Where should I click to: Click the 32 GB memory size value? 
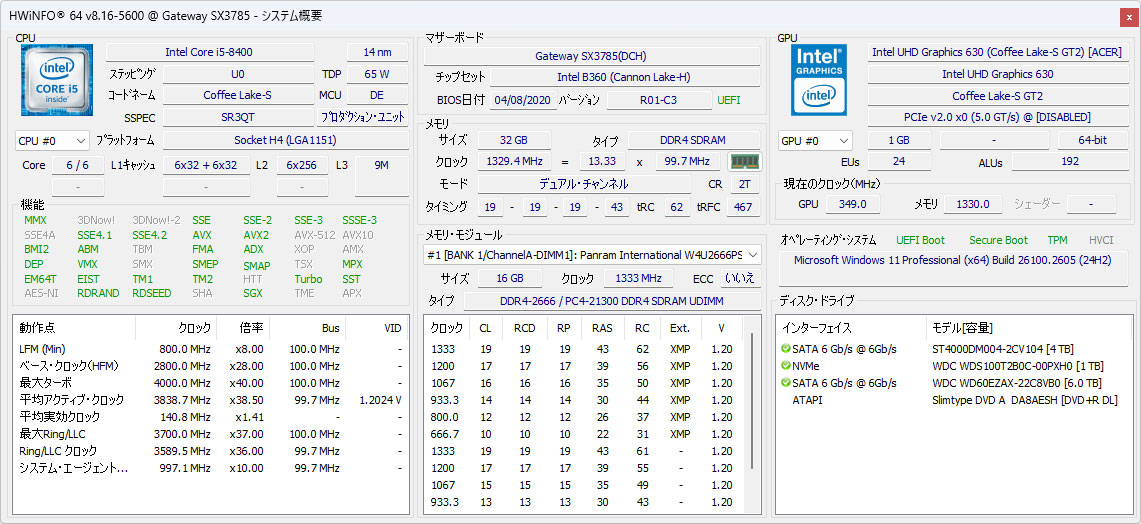514,140
